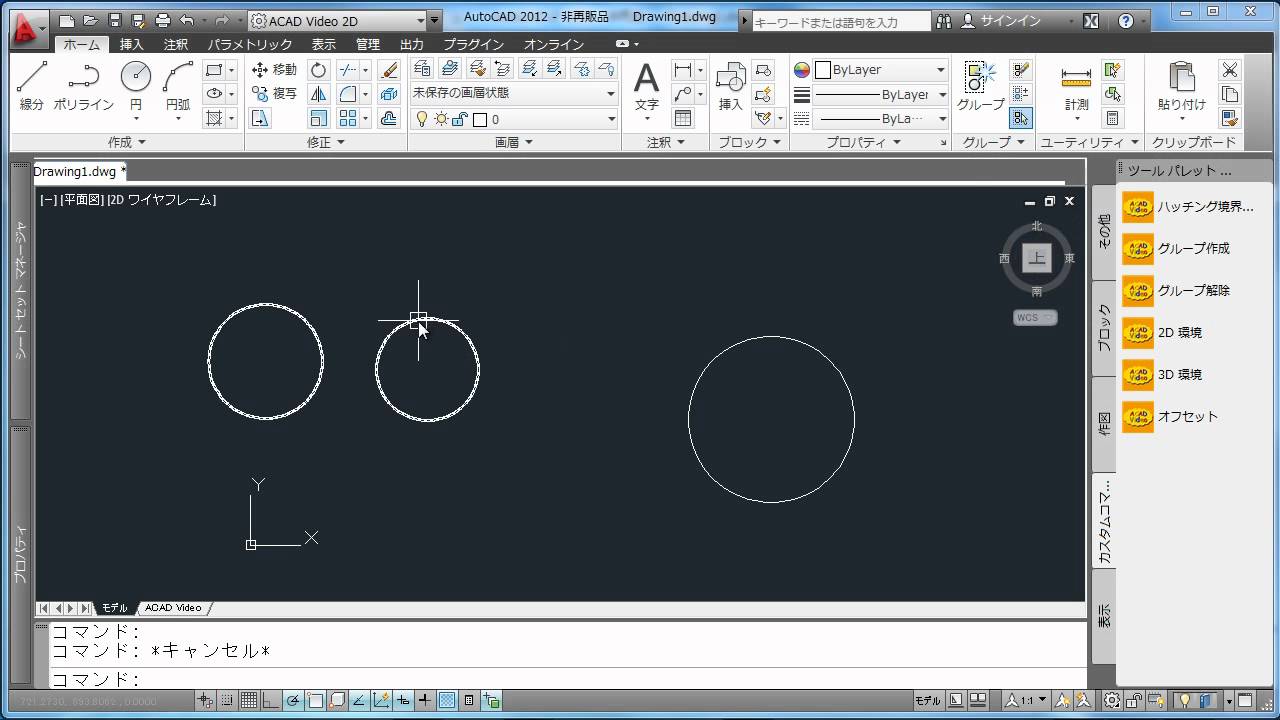This screenshot has height=720, width=1280.
Task: Toggle Polar tracking in status bar
Action: 292,700
